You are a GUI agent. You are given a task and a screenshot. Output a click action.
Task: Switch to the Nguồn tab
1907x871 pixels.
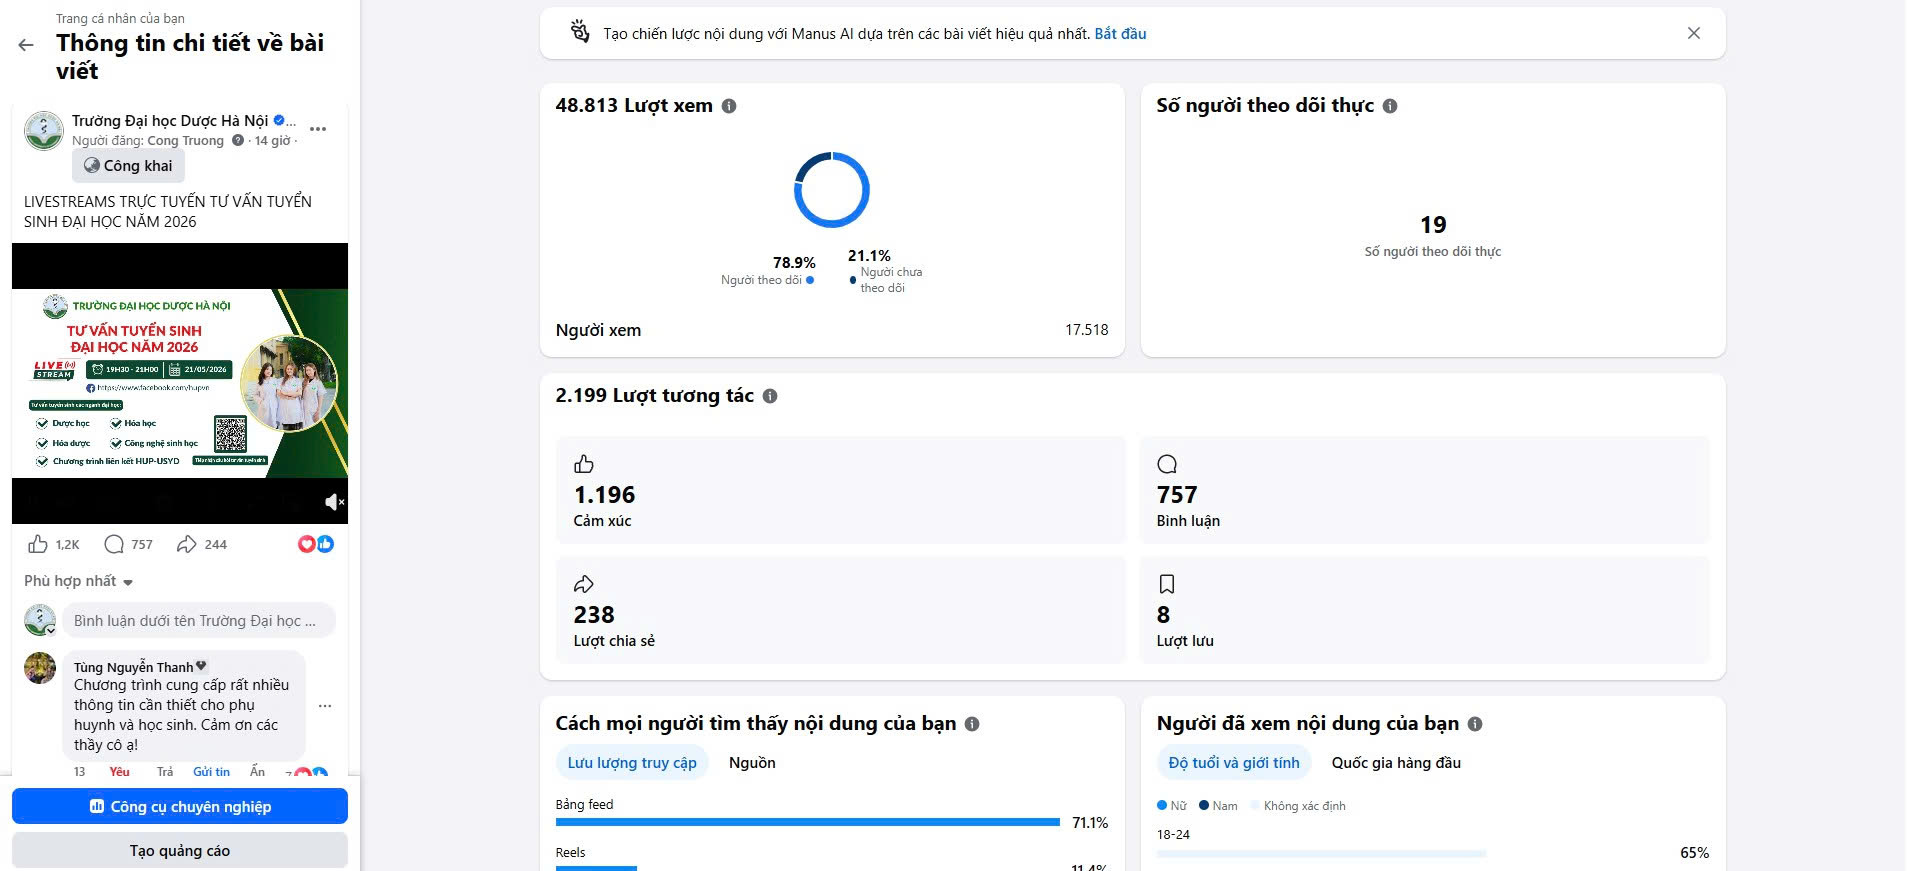(x=752, y=763)
